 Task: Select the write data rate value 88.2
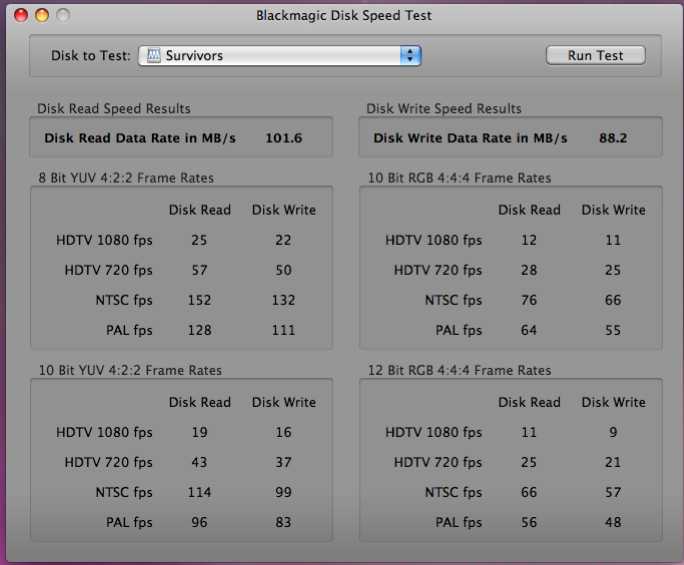(x=613, y=138)
